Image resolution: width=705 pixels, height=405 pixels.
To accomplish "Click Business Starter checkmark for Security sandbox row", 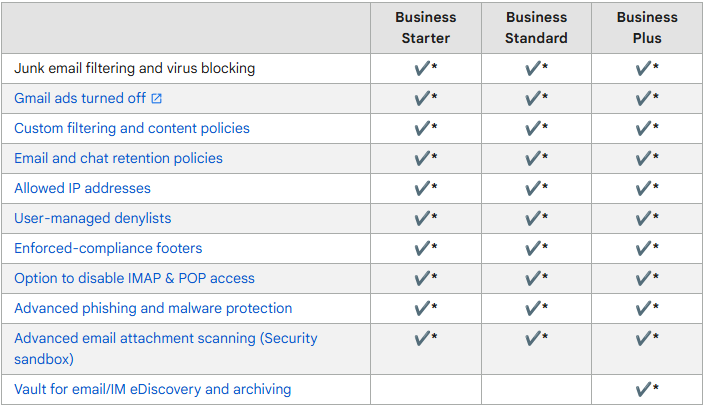I will tap(425, 338).
